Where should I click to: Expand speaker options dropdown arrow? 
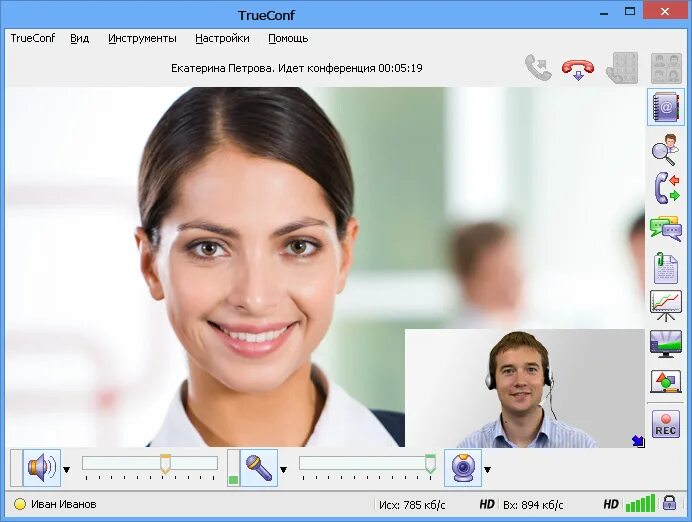[67, 469]
